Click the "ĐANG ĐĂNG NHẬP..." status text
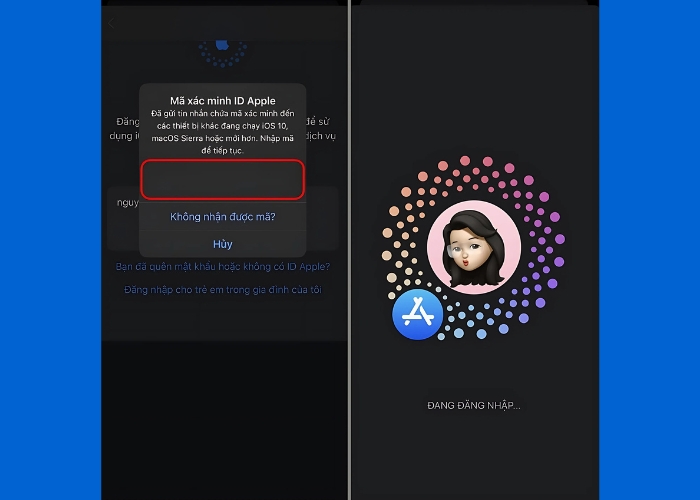Screen dimensions: 700x500 tap(474, 405)
